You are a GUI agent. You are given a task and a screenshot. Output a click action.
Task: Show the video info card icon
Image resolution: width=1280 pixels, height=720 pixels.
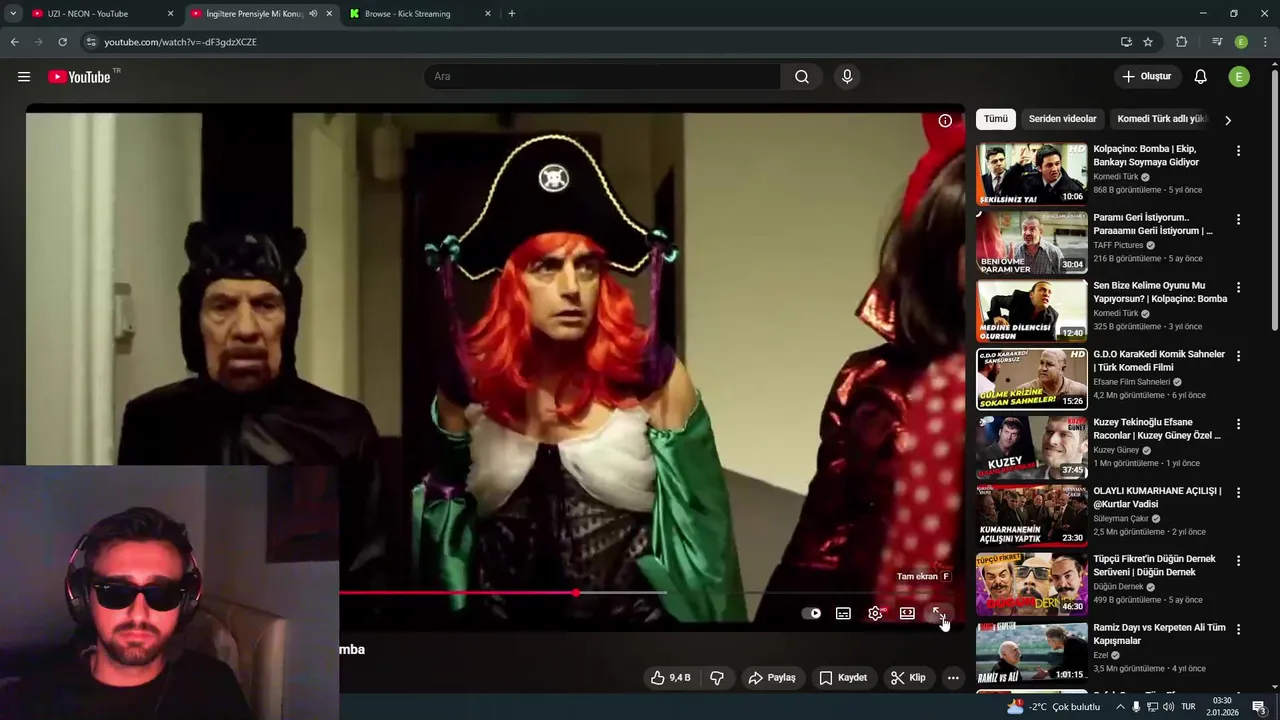coord(945,121)
